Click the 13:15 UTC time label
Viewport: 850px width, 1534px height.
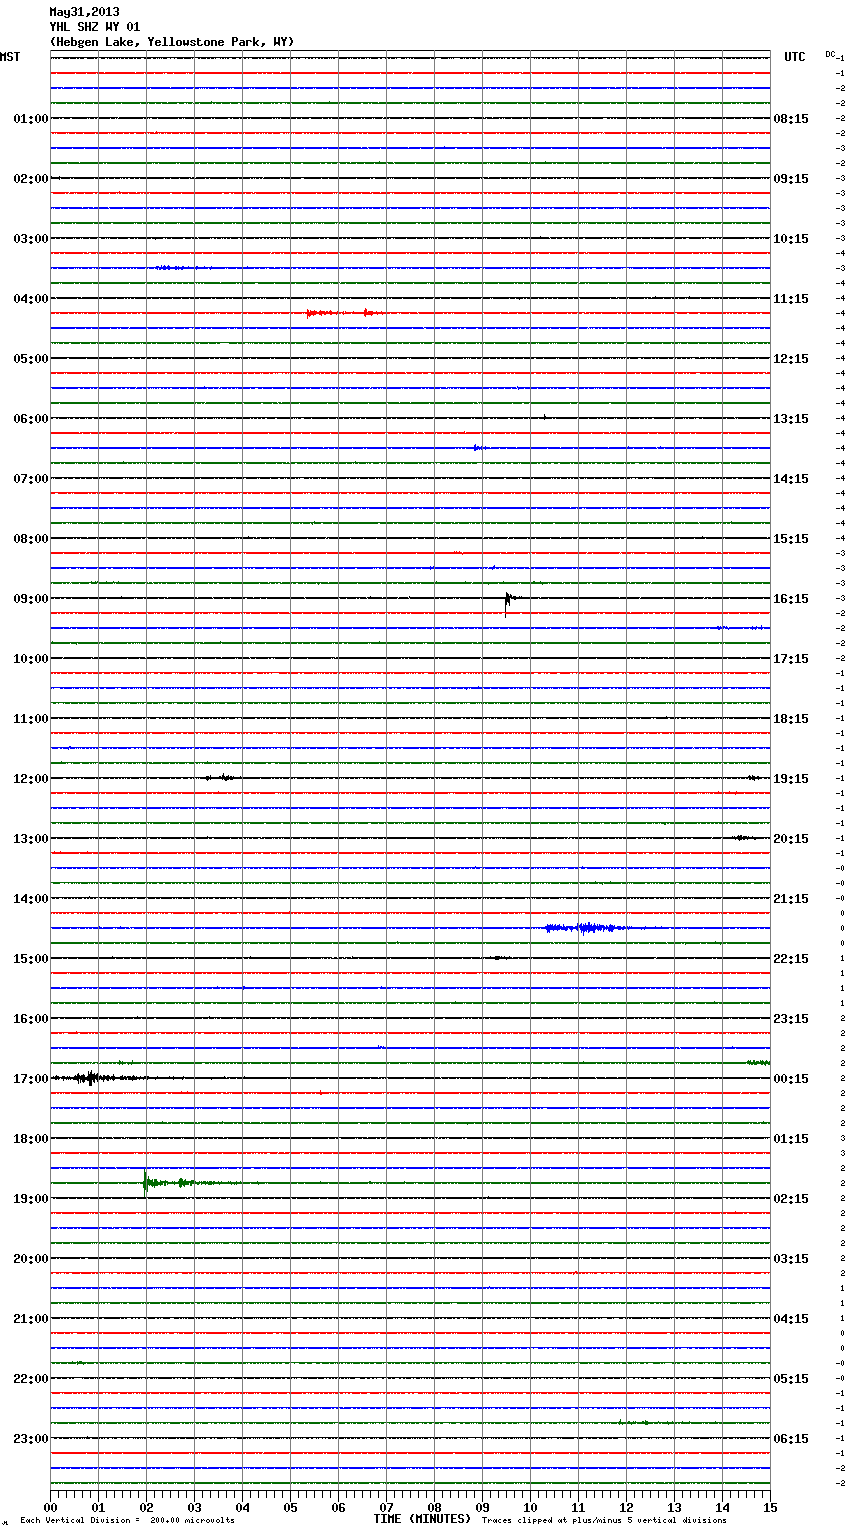point(791,419)
